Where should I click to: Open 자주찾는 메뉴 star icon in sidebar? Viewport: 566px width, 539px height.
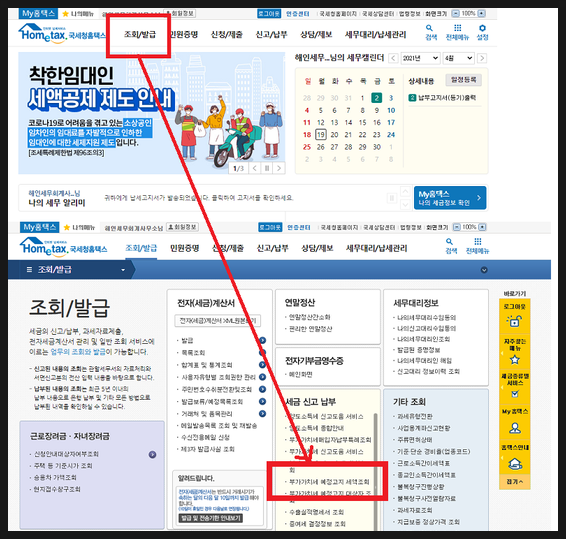click(514, 360)
